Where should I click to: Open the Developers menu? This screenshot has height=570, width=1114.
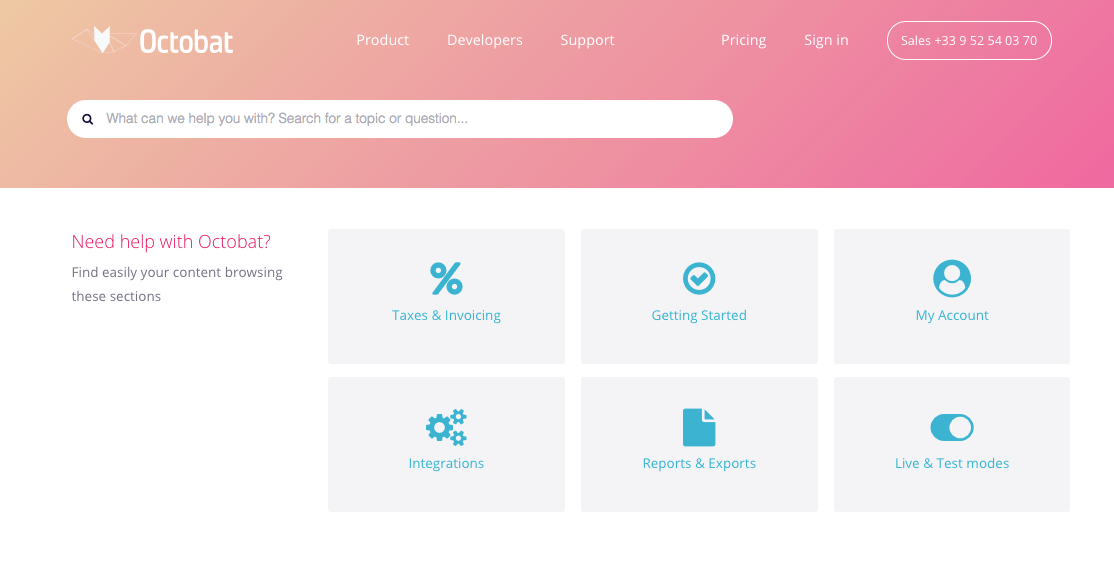click(485, 40)
